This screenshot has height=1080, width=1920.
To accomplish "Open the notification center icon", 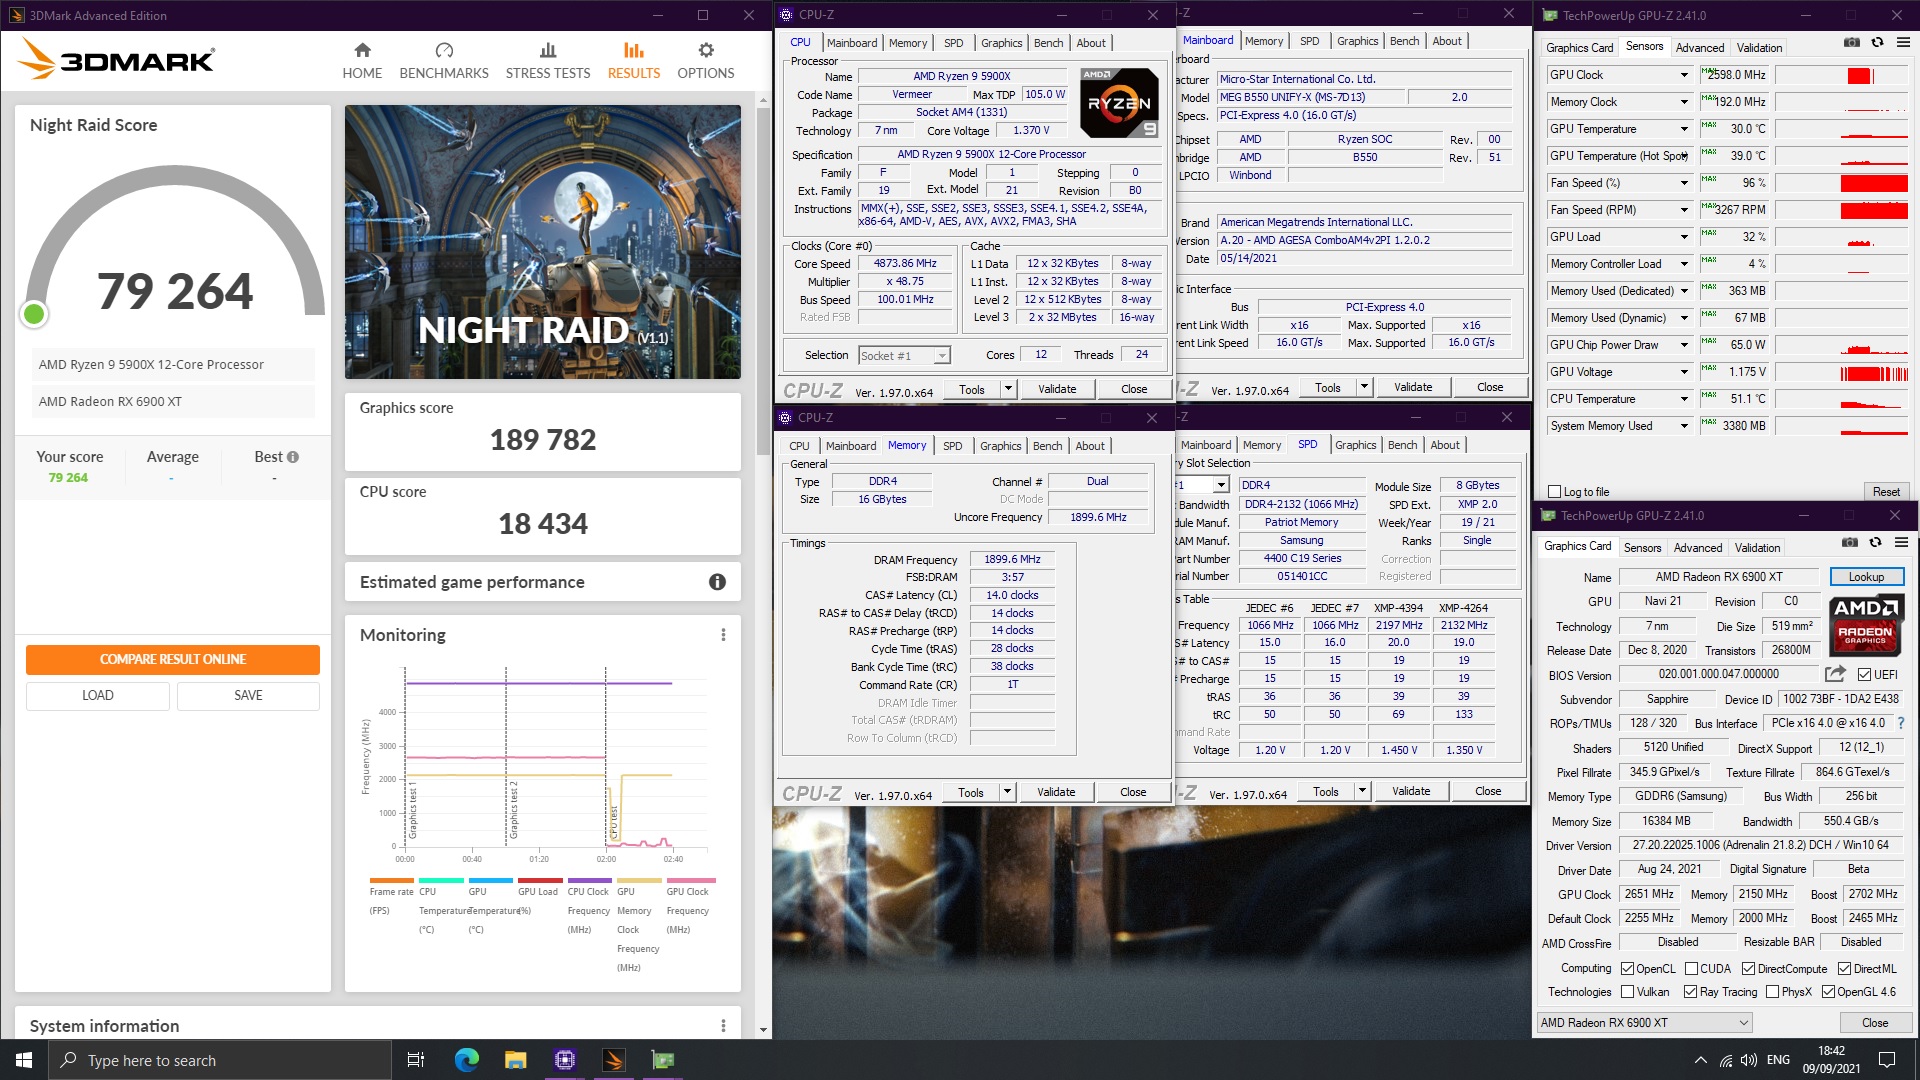I will click(x=1887, y=1060).
